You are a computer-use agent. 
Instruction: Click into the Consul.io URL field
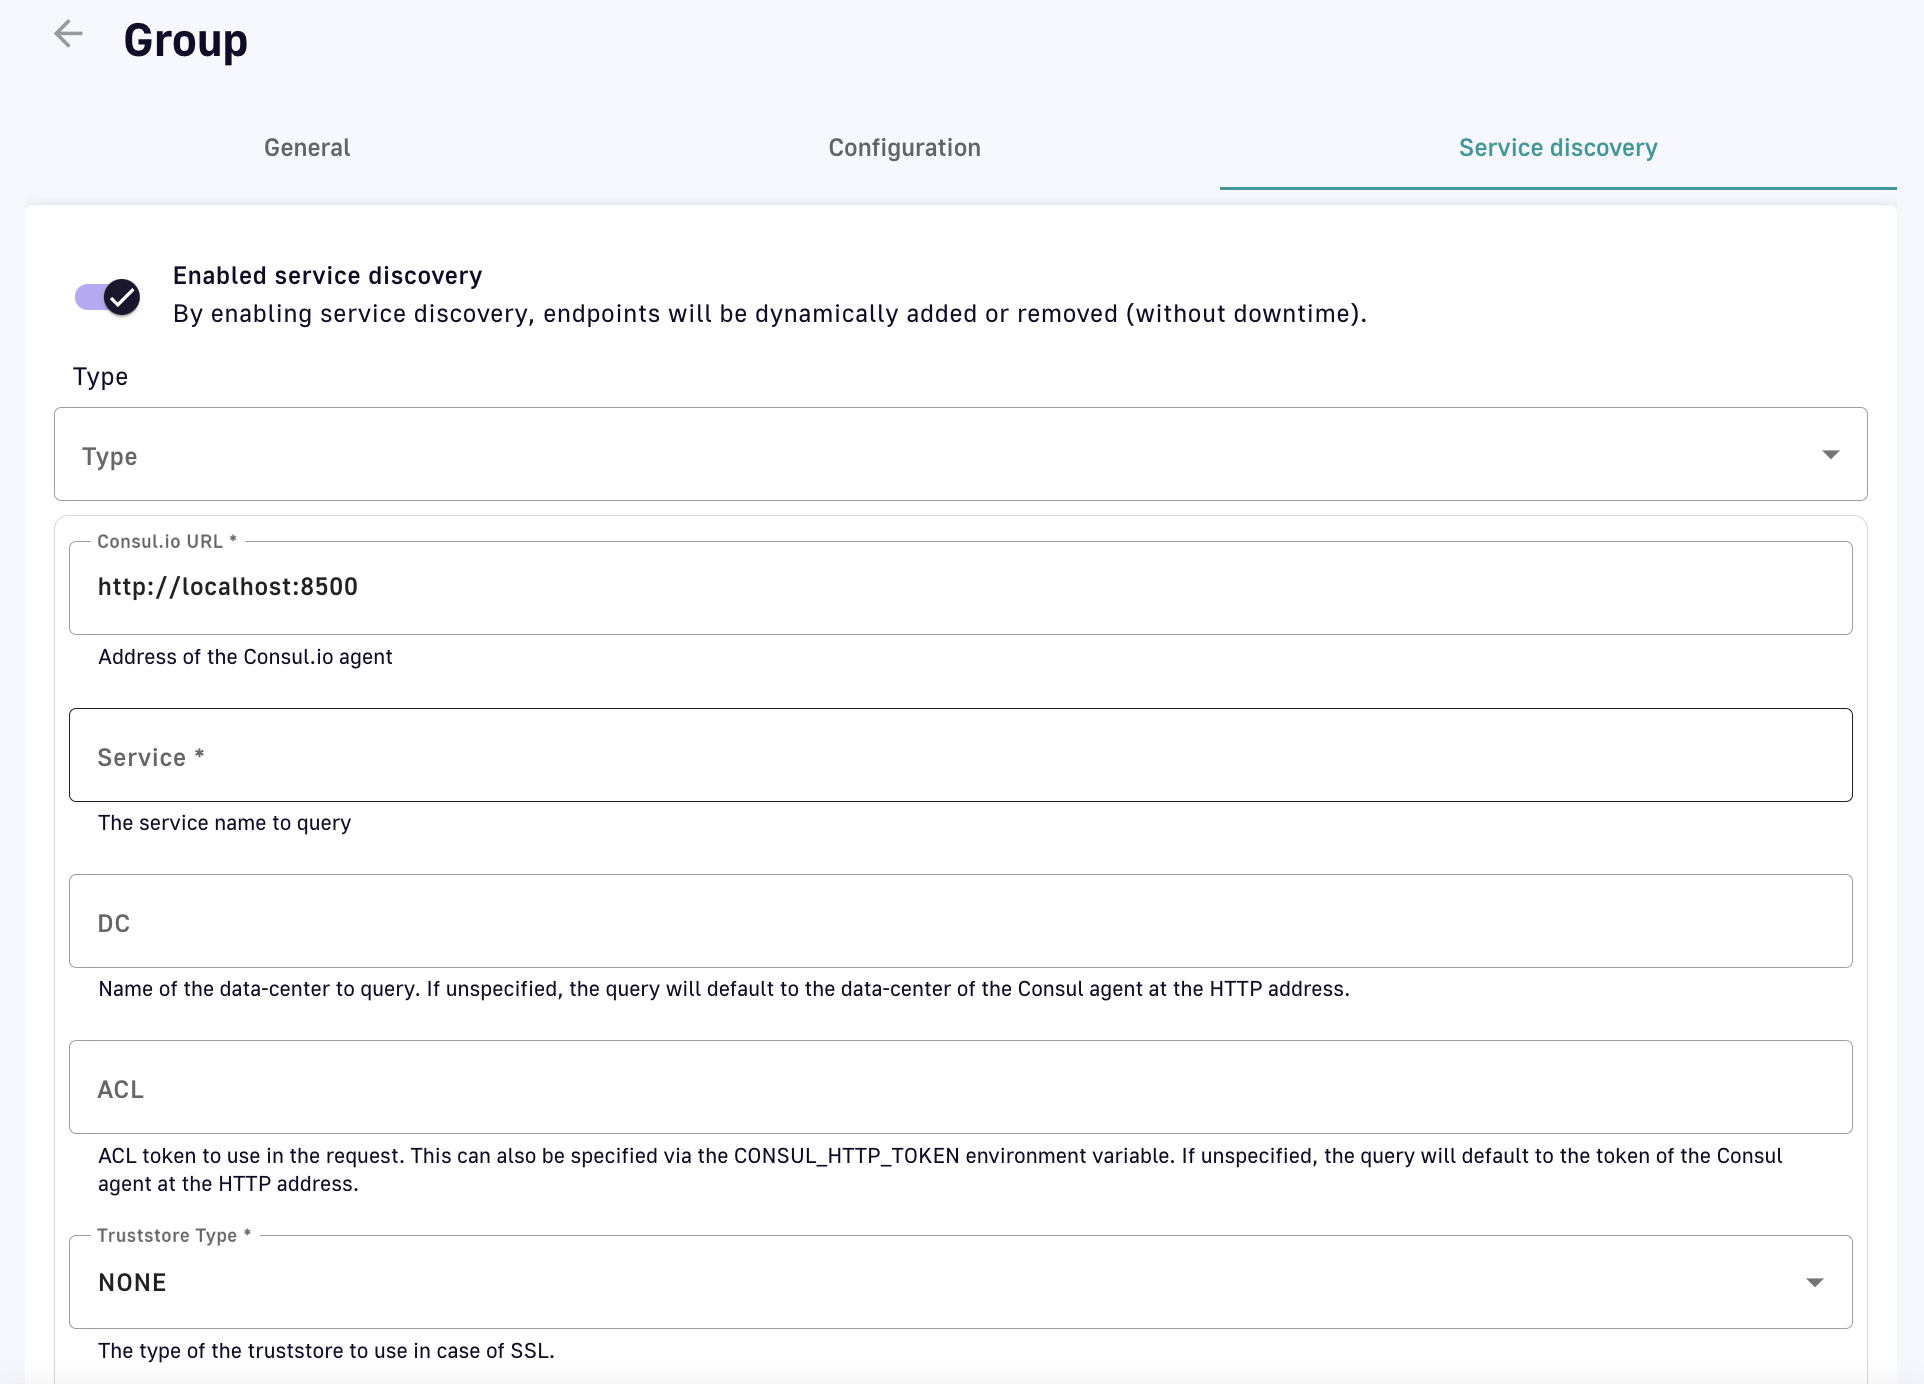(960, 588)
